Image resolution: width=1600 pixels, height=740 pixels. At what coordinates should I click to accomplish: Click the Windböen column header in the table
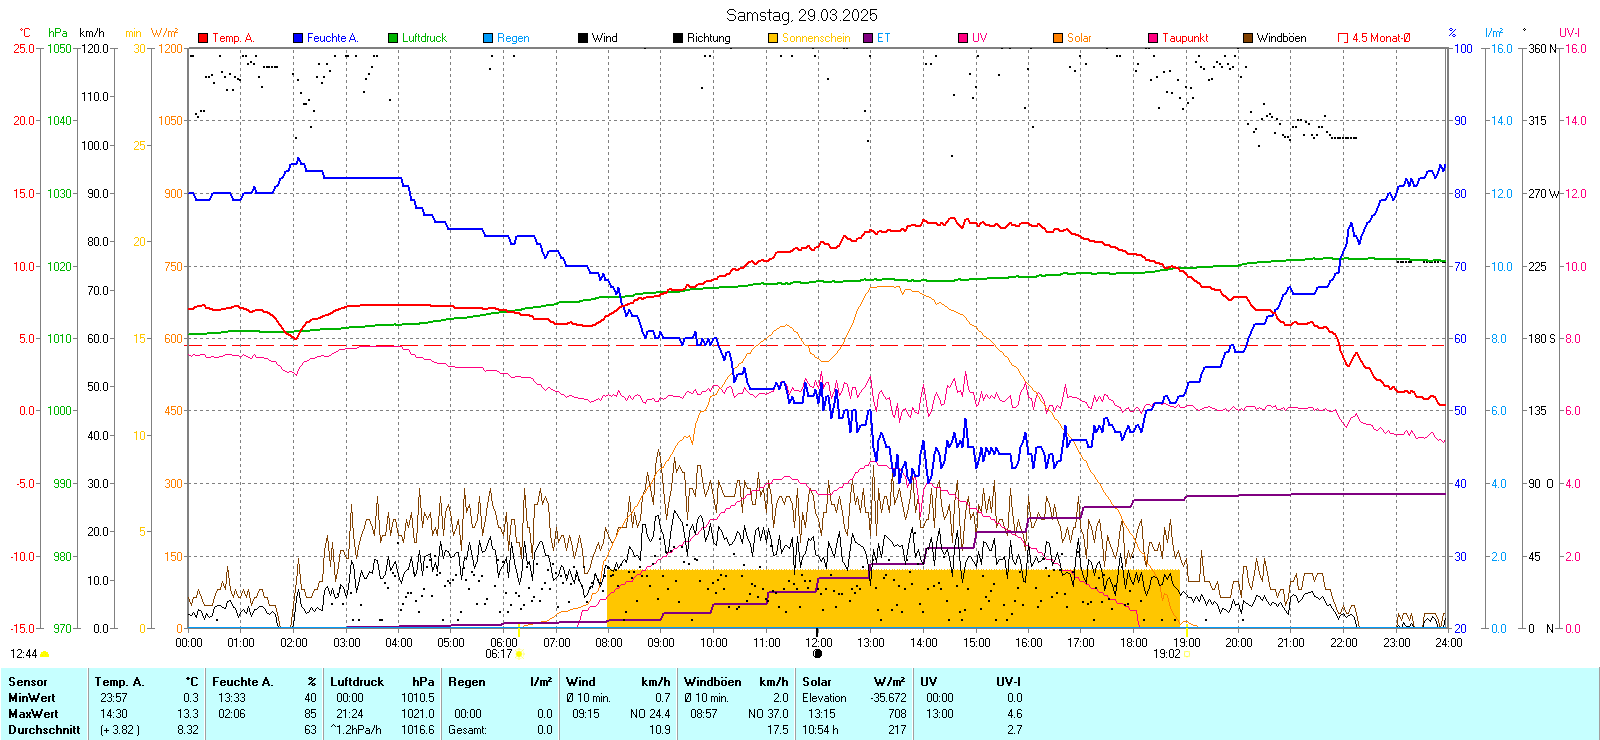click(x=713, y=682)
